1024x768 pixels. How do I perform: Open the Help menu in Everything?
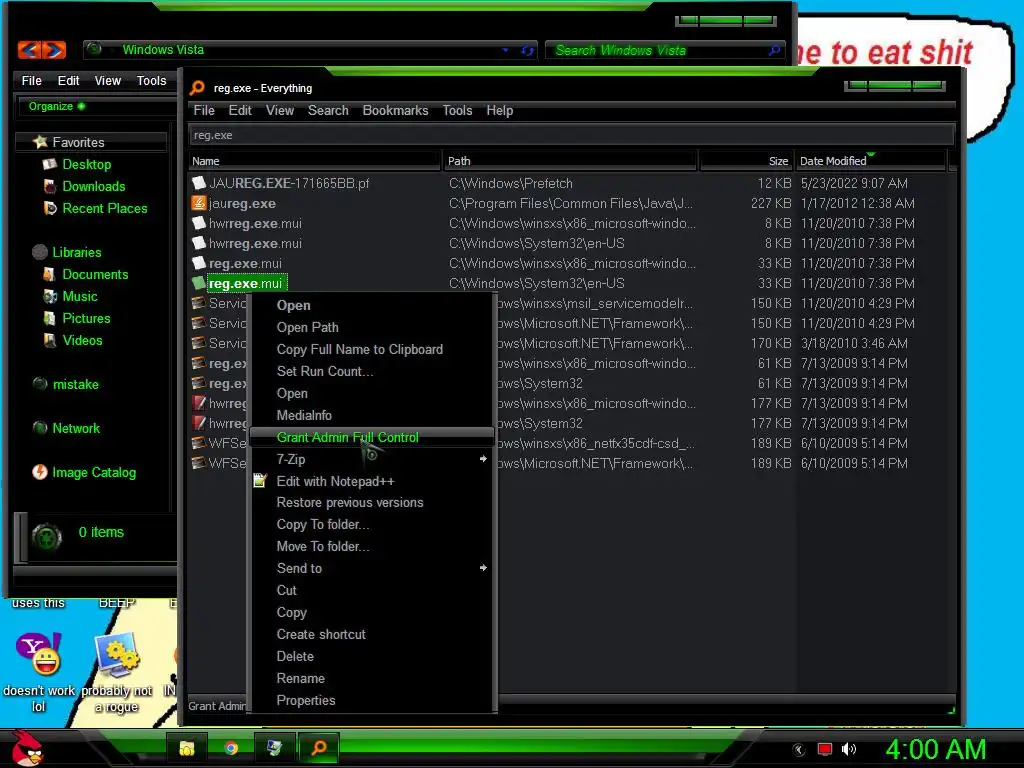(499, 111)
